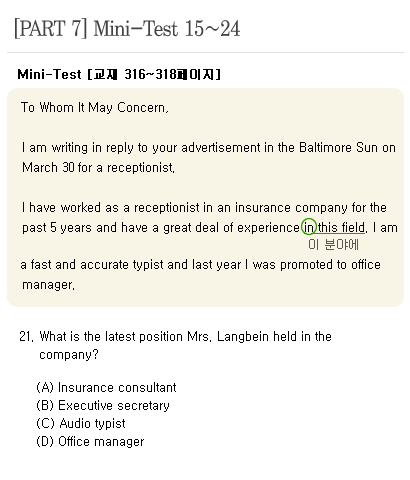Viewport: 410px width, 480px height.
Task: Click "March 30" in the letter
Action: coord(48,167)
